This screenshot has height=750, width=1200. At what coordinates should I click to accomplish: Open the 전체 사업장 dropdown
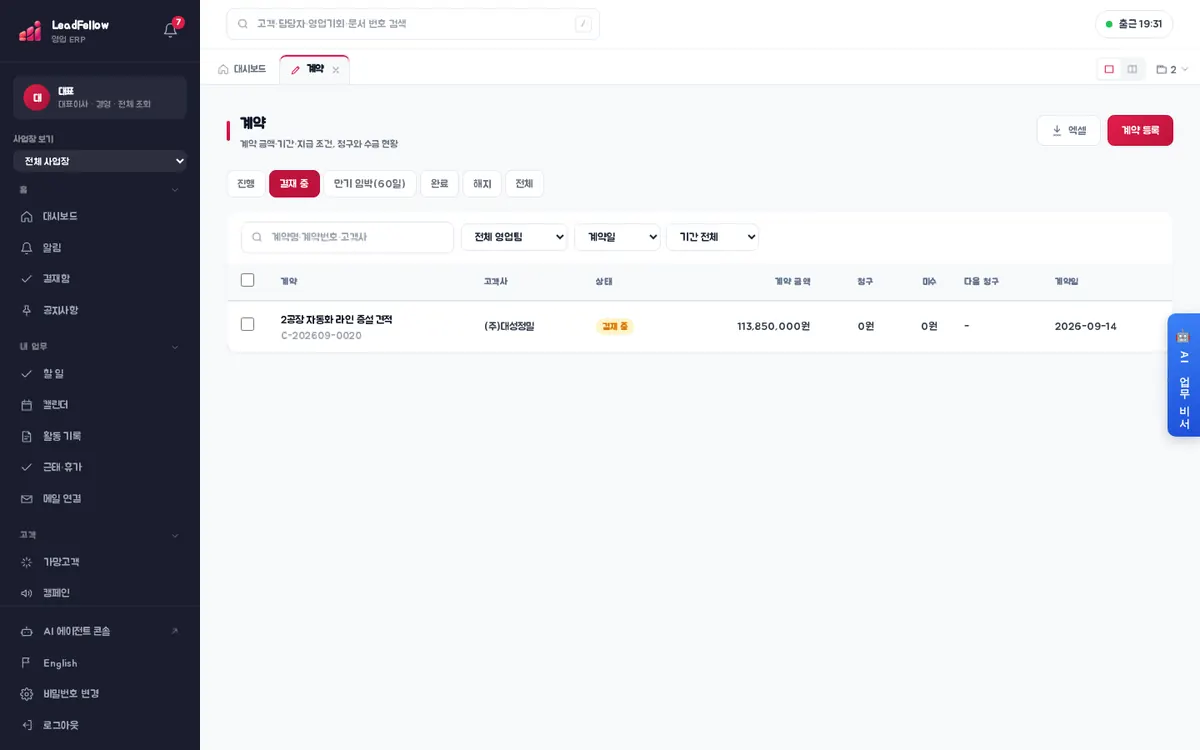point(100,161)
